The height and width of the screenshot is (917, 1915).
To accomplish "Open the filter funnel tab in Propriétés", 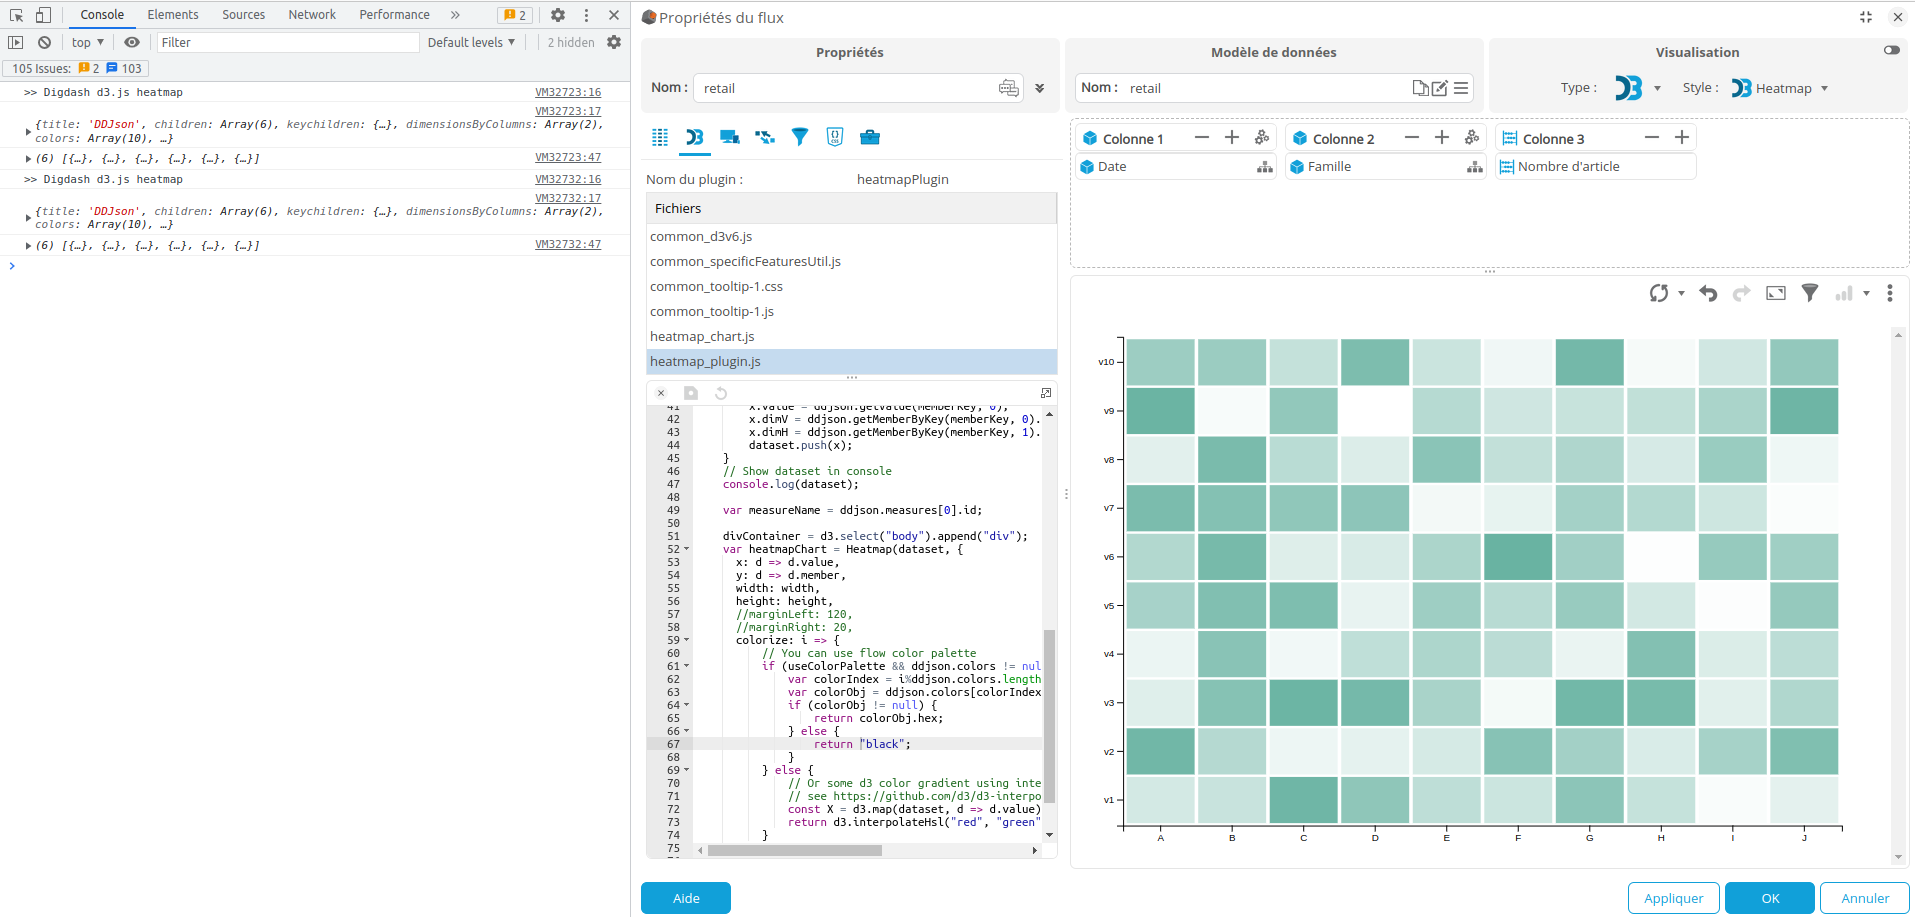I will (x=800, y=137).
